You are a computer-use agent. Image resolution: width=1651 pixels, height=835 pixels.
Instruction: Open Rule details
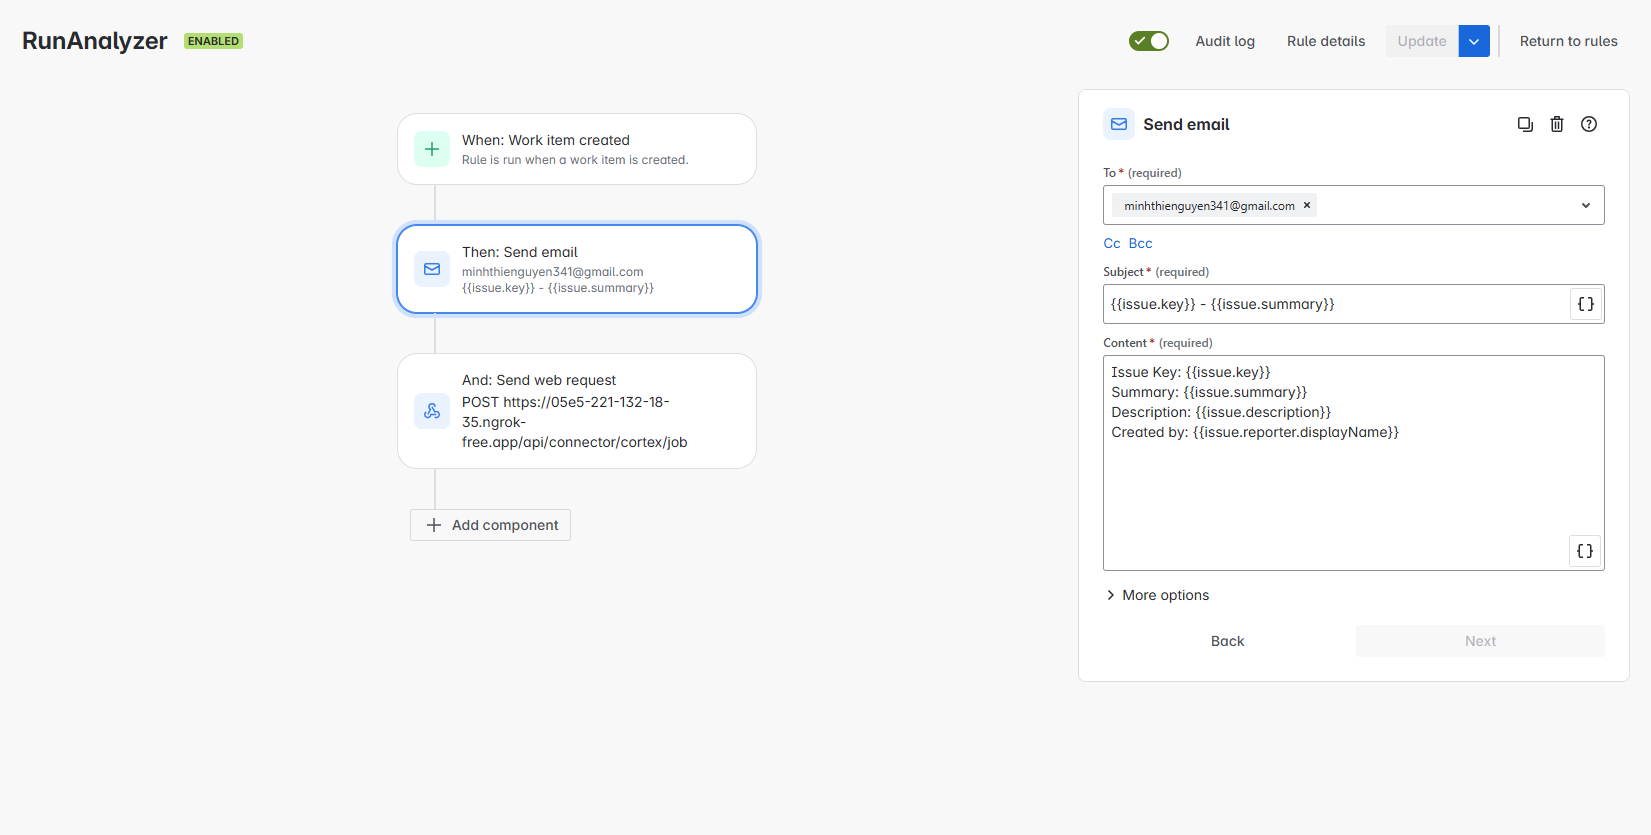click(x=1326, y=41)
